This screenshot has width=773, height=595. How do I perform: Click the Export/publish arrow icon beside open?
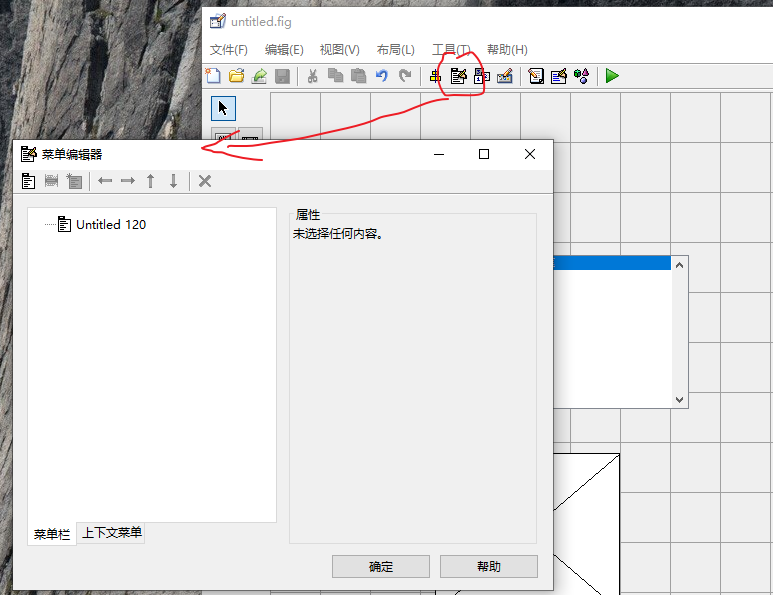click(x=259, y=76)
